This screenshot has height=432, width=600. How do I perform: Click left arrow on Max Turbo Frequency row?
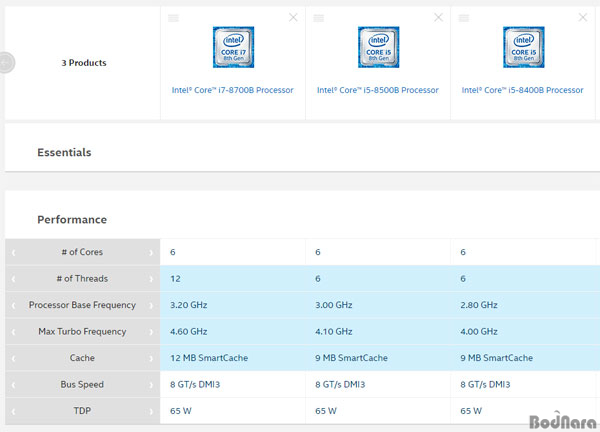[13, 332]
